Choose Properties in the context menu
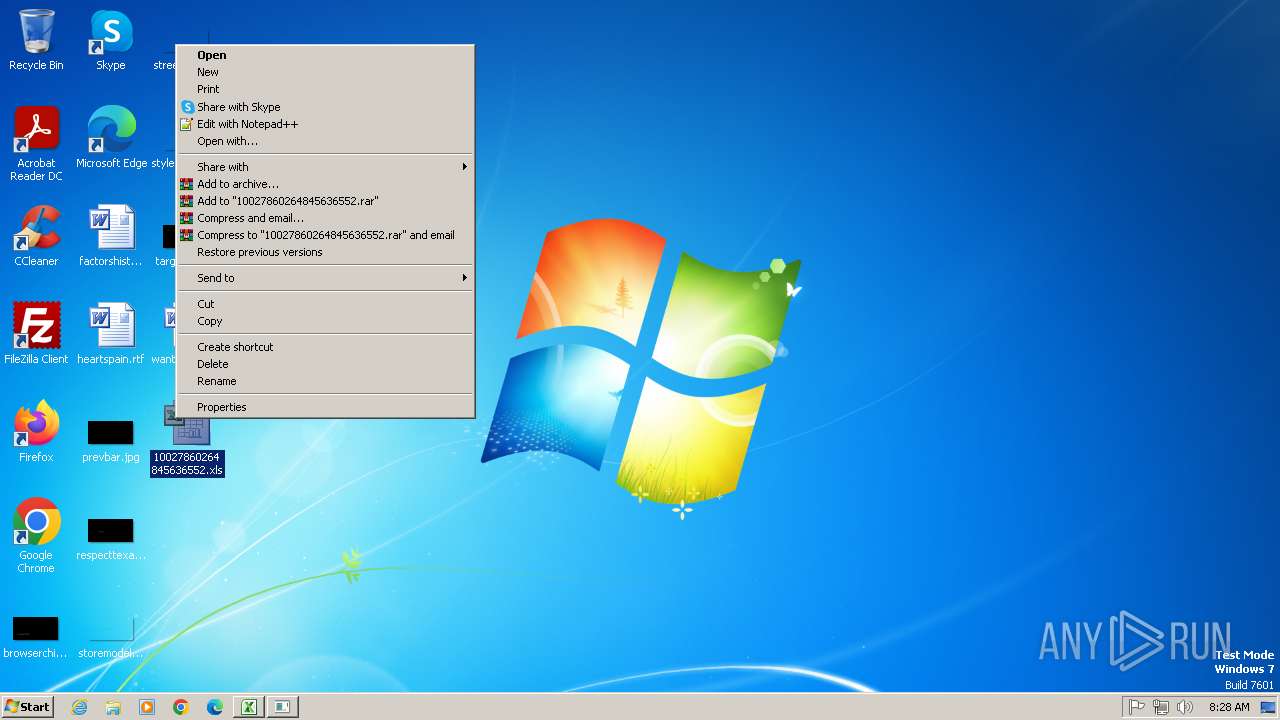The height and width of the screenshot is (720, 1280). 325,407
